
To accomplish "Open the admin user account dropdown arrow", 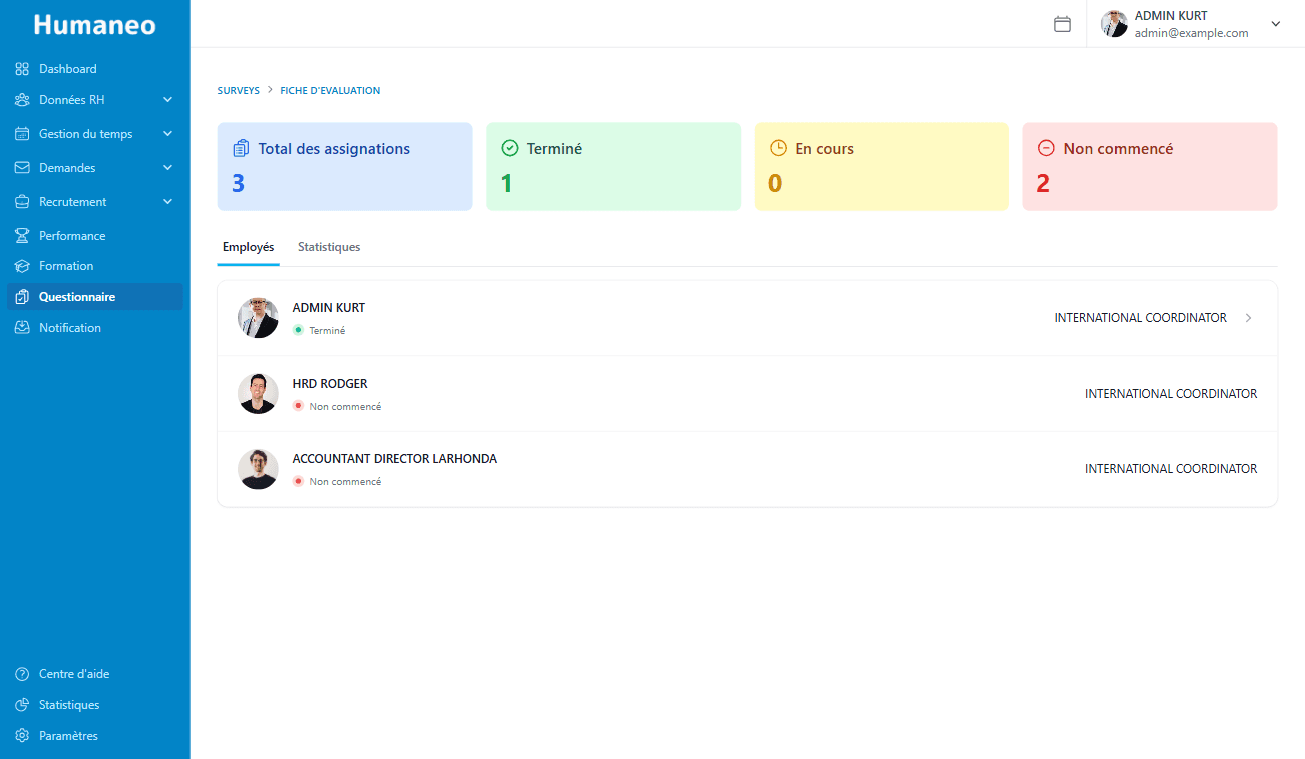I will [1275, 24].
